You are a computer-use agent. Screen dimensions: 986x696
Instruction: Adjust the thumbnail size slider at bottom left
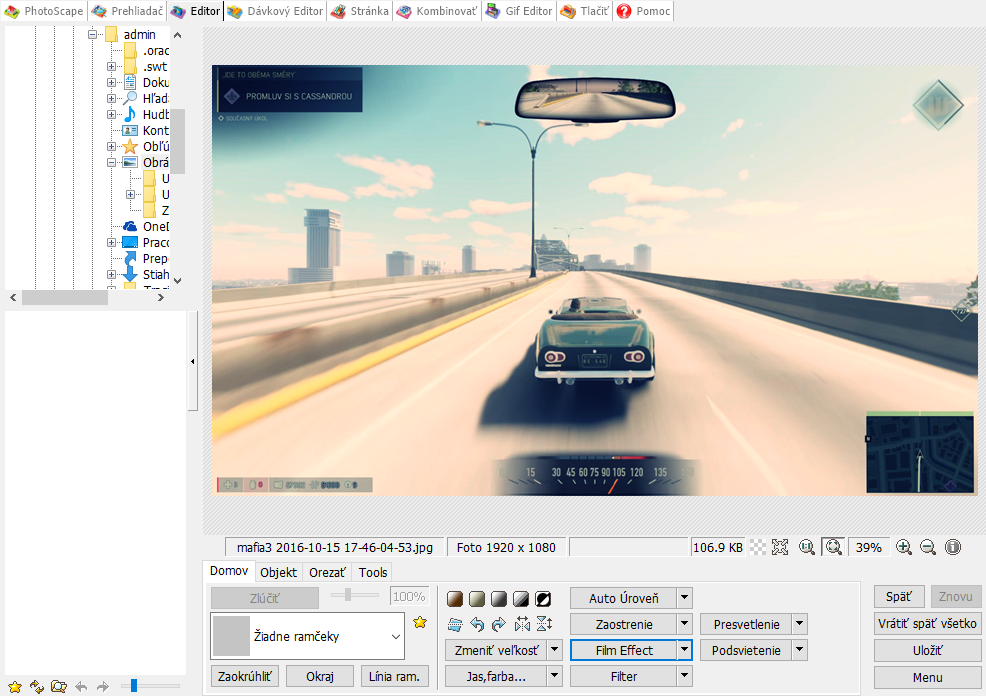coord(134,686)
